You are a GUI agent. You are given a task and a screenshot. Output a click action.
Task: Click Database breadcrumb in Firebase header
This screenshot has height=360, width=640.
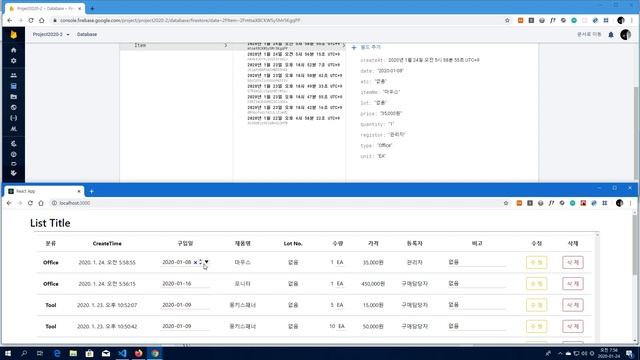pyautogui.click(x=87, y=35)
